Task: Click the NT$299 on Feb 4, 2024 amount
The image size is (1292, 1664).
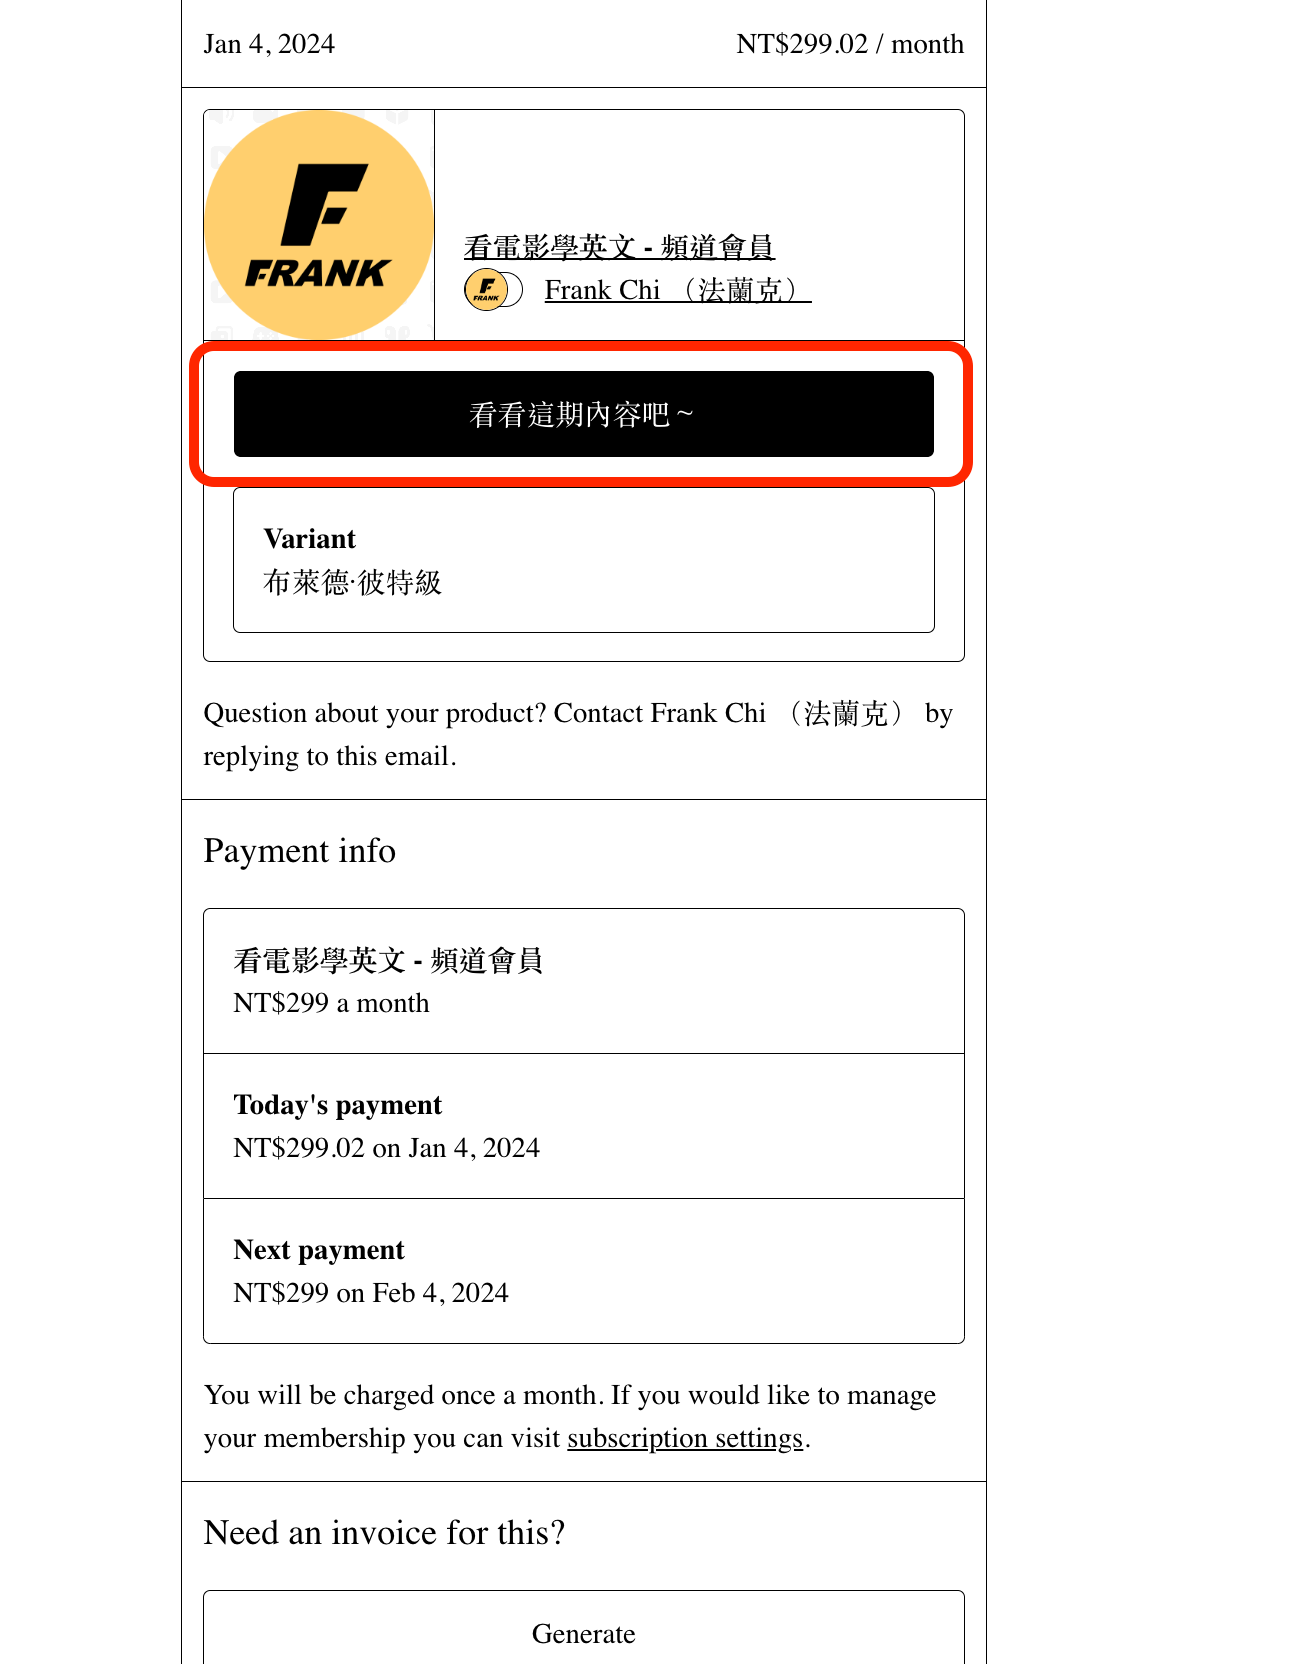Action: pos(371,1293)
